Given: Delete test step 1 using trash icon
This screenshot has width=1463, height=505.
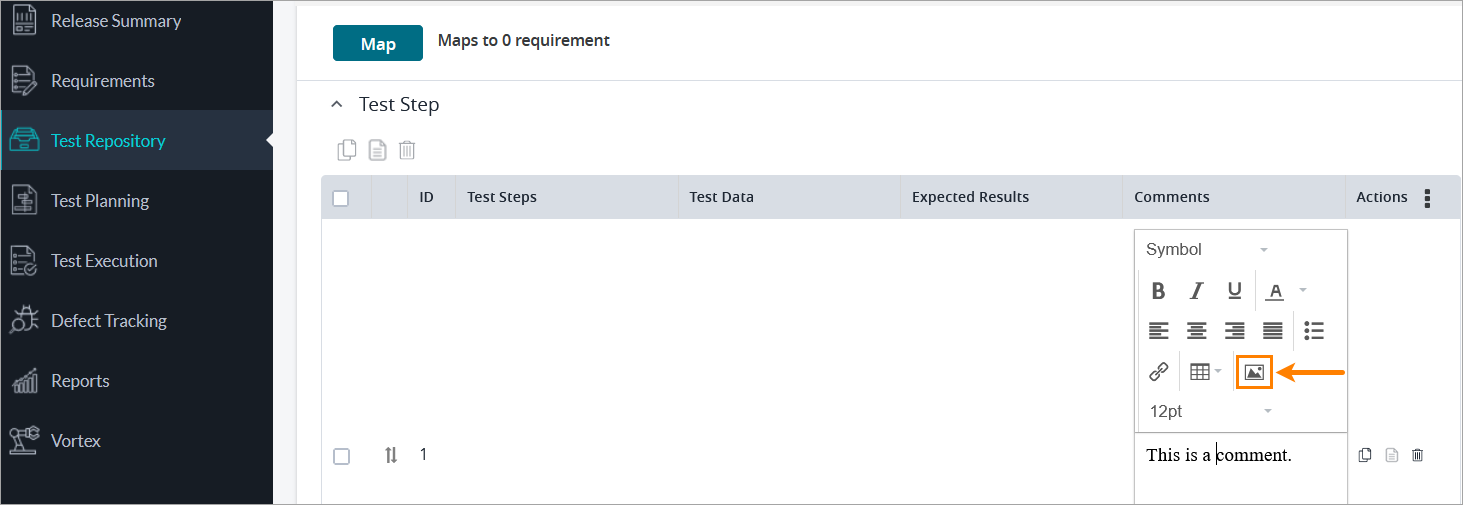Looking at the screenshot, I should pyautogui.click(x=1417, y=456).
